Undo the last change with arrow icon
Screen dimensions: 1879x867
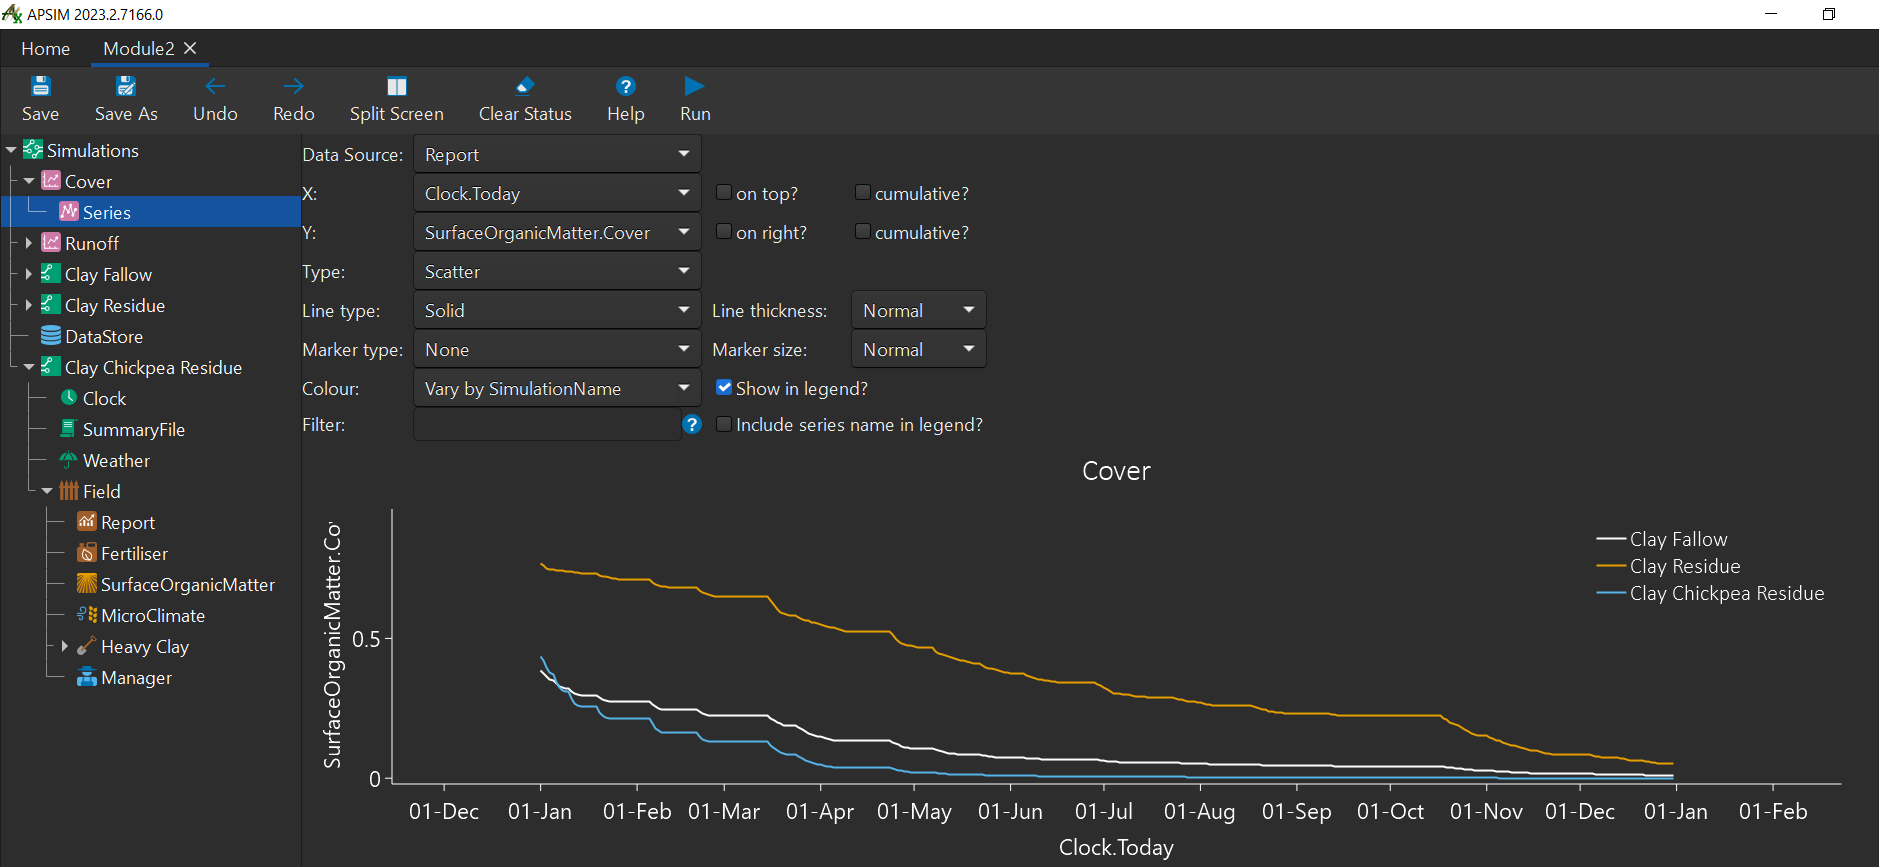tap(215, 86)
